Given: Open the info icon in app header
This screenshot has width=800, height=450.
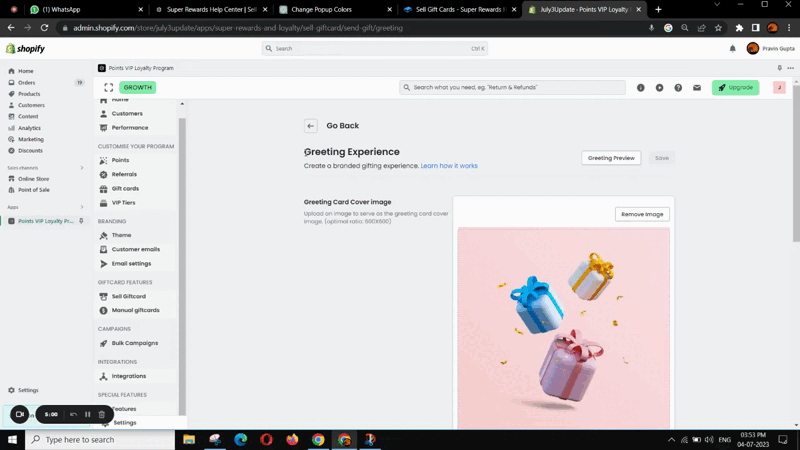Looking at the screenshot, I should (x=641, y=88).
